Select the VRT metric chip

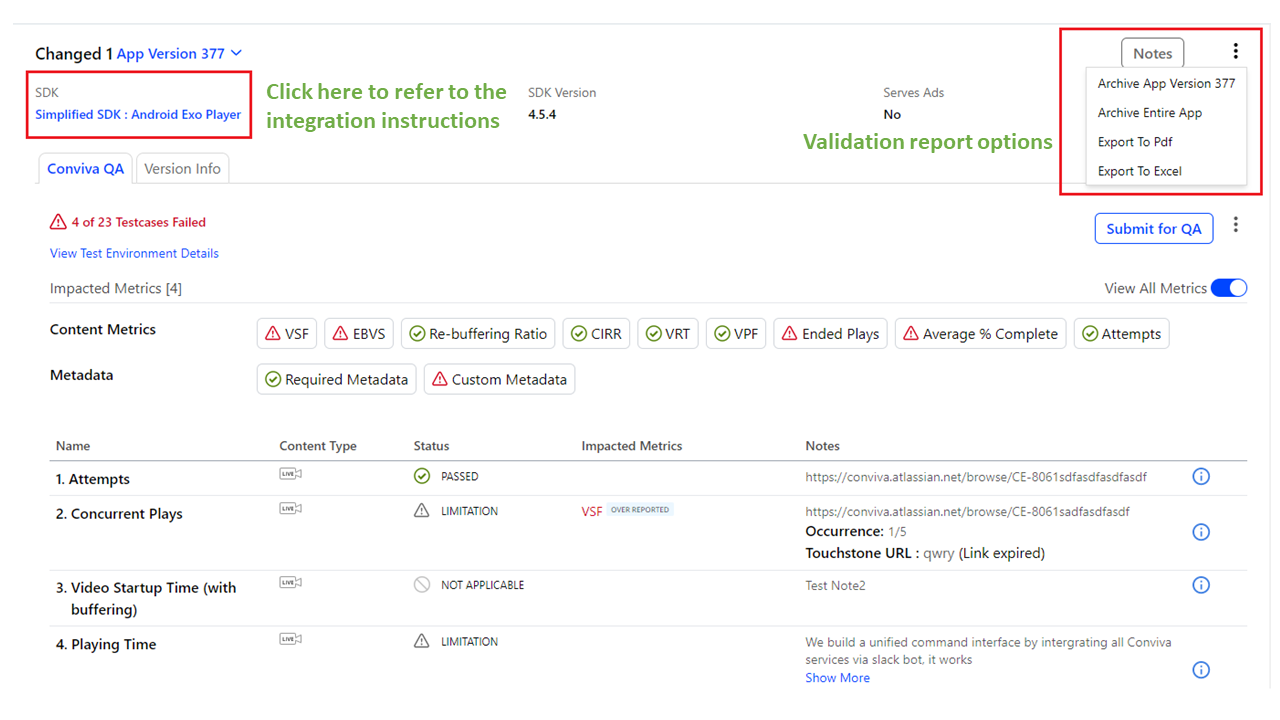pyautogui.click(x=668, y=334)
